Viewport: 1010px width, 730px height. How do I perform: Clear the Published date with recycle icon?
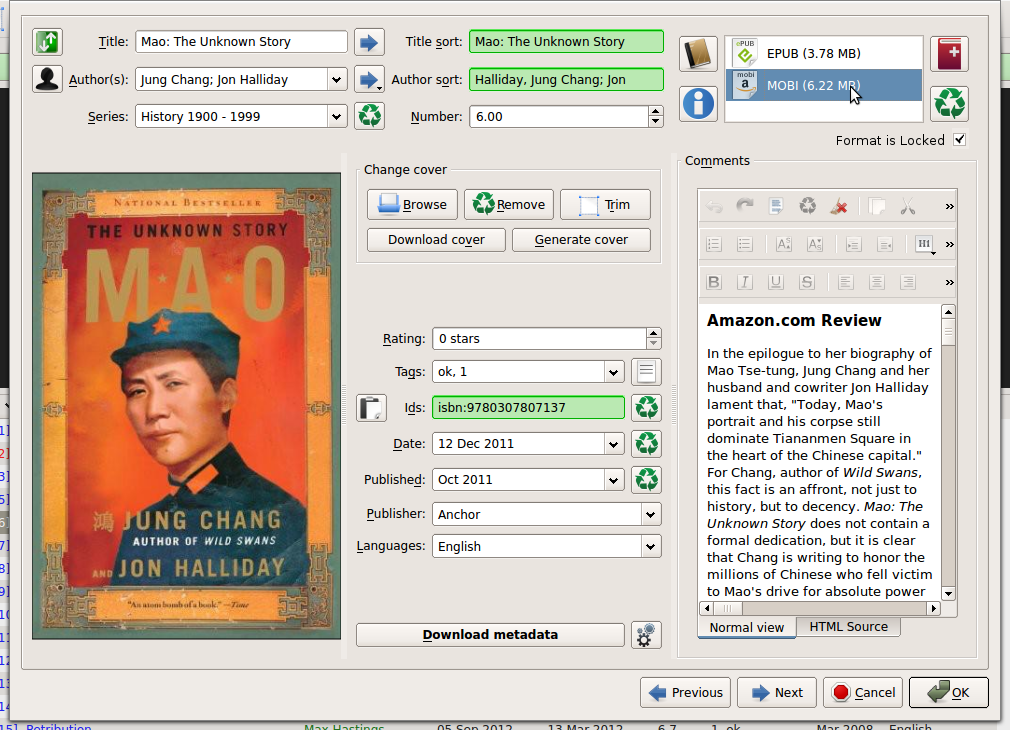[646, 480]
